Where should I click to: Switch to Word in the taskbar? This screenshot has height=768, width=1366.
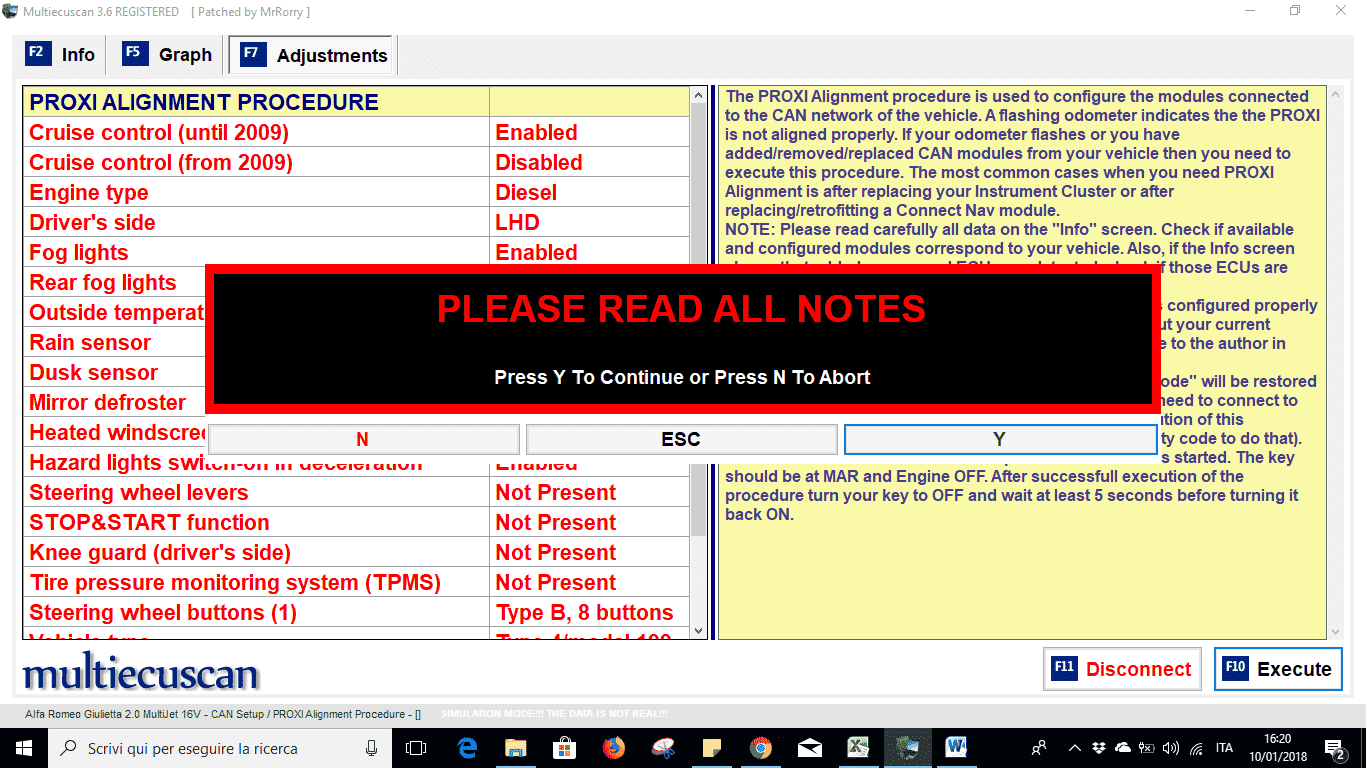click(x=956, y=748)
